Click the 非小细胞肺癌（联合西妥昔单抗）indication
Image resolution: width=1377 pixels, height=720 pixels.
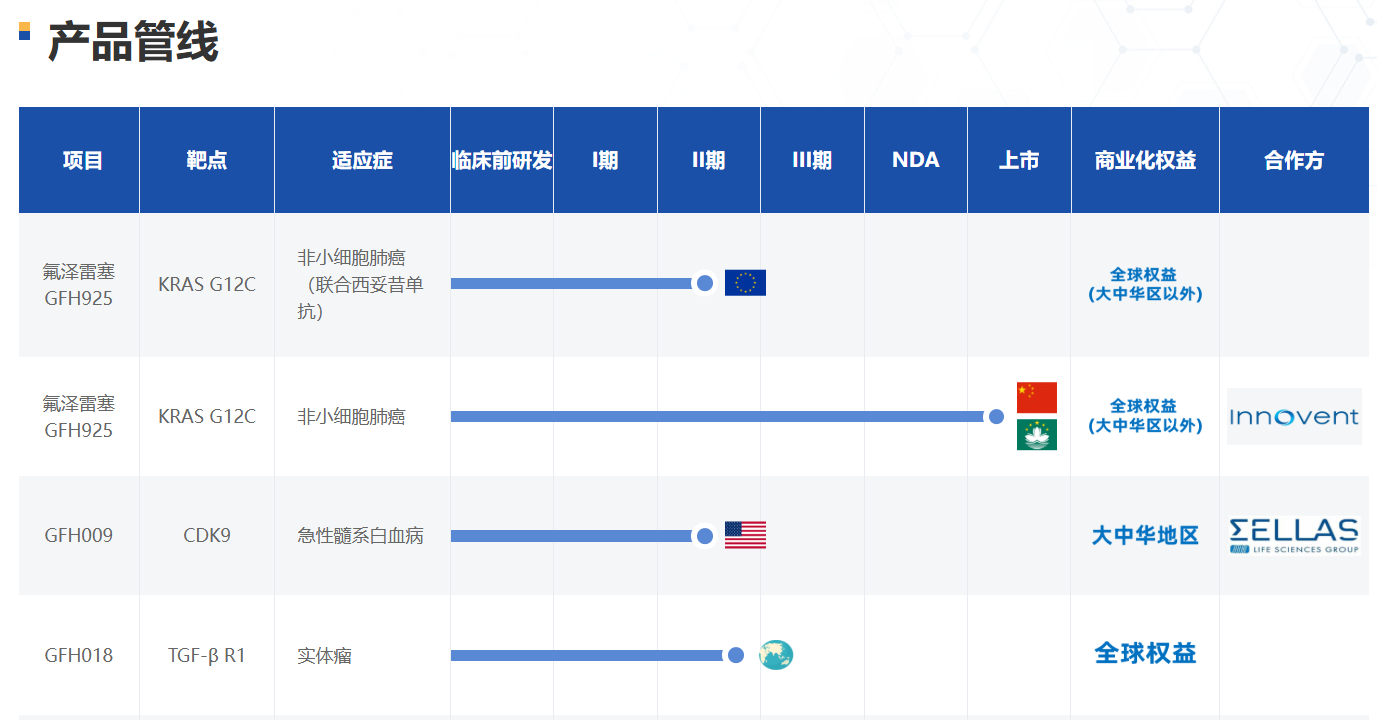(360, 285)
